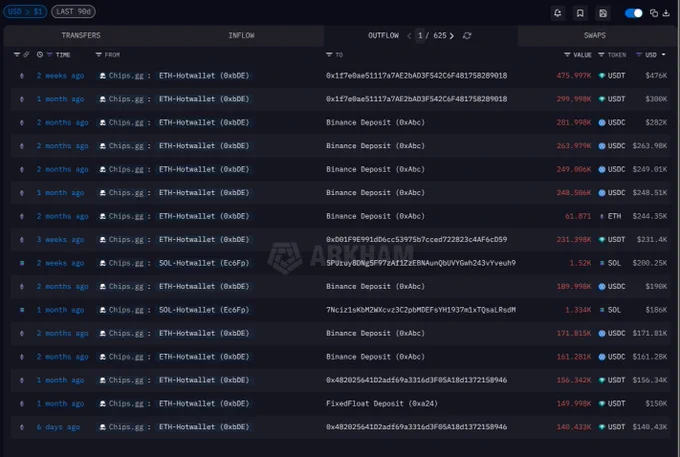Remove the USD > $1 filter chip
680x457 pixels.
(x=25, y=12)
